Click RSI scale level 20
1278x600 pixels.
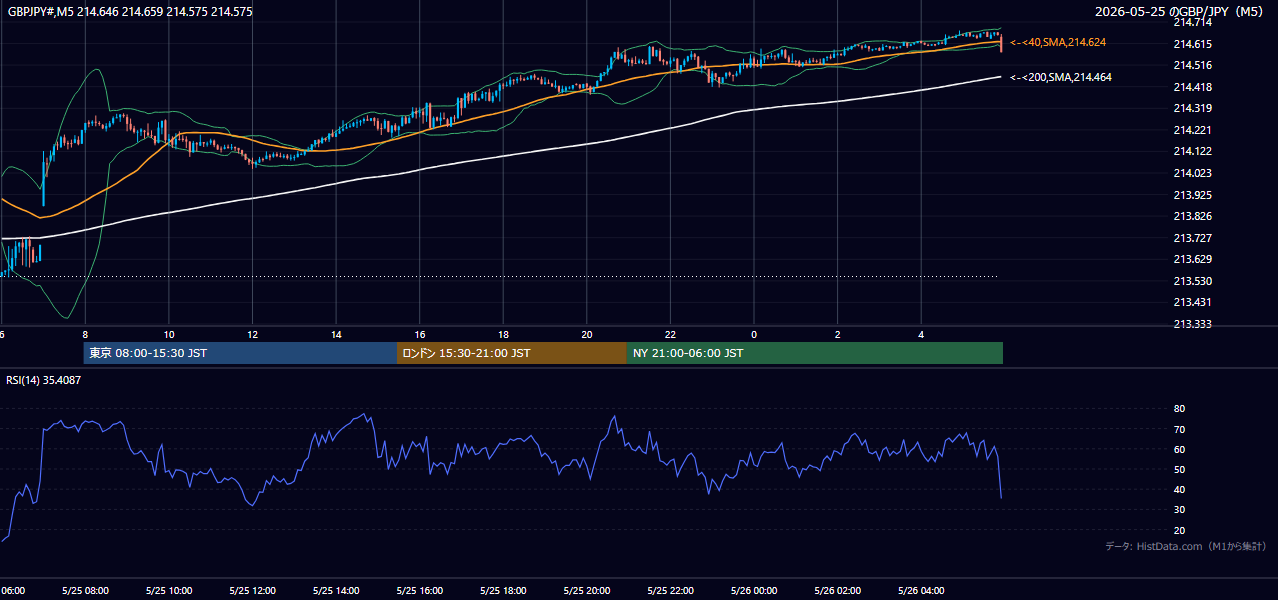[x=1179, y=530]
